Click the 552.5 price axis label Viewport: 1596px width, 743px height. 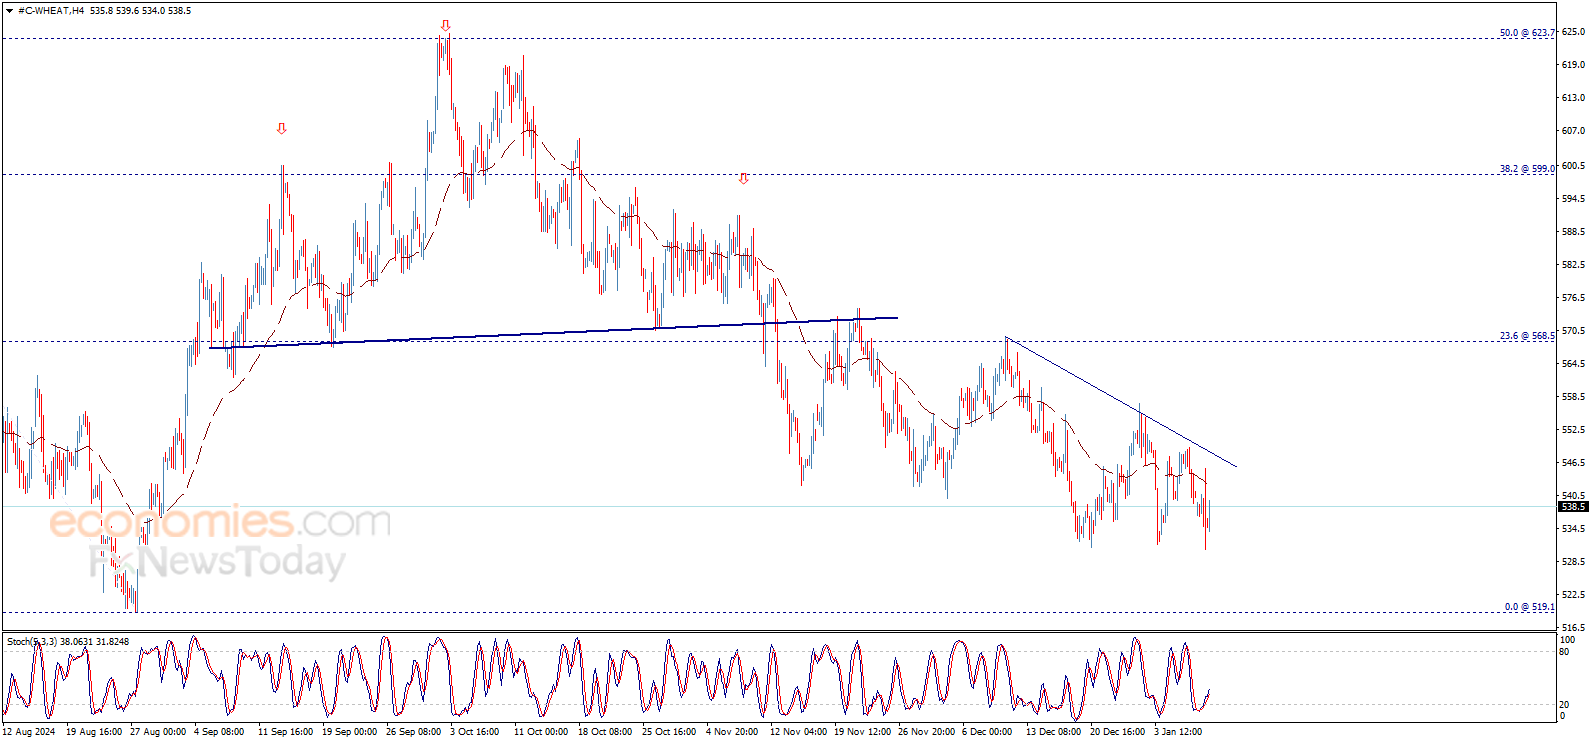click(x=1573, y=430)
